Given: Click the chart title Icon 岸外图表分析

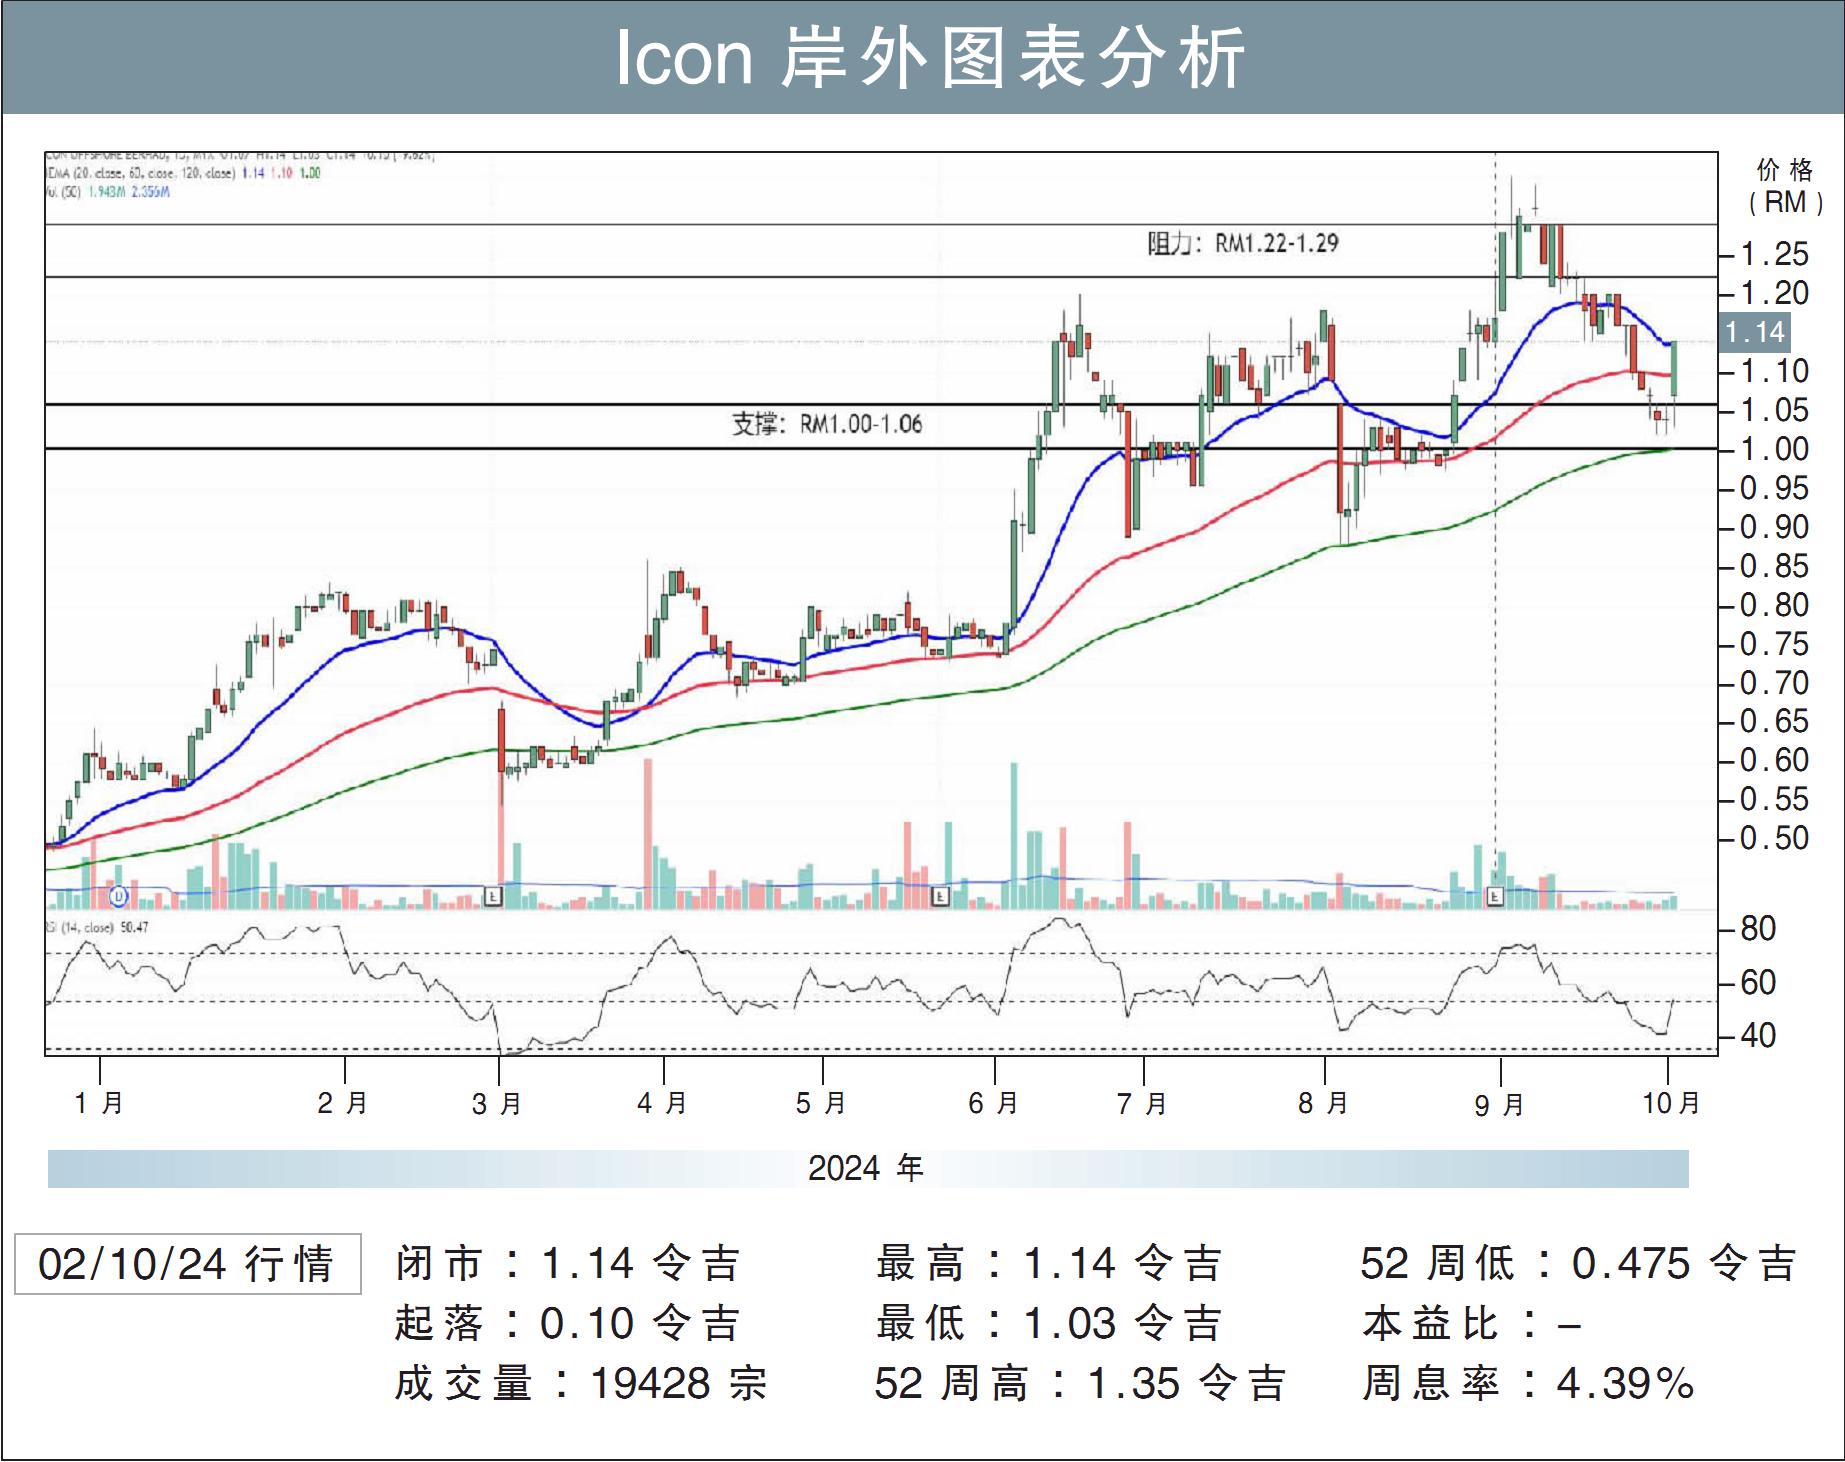Looking at the screenshot, I should click(x=930, y=57).
